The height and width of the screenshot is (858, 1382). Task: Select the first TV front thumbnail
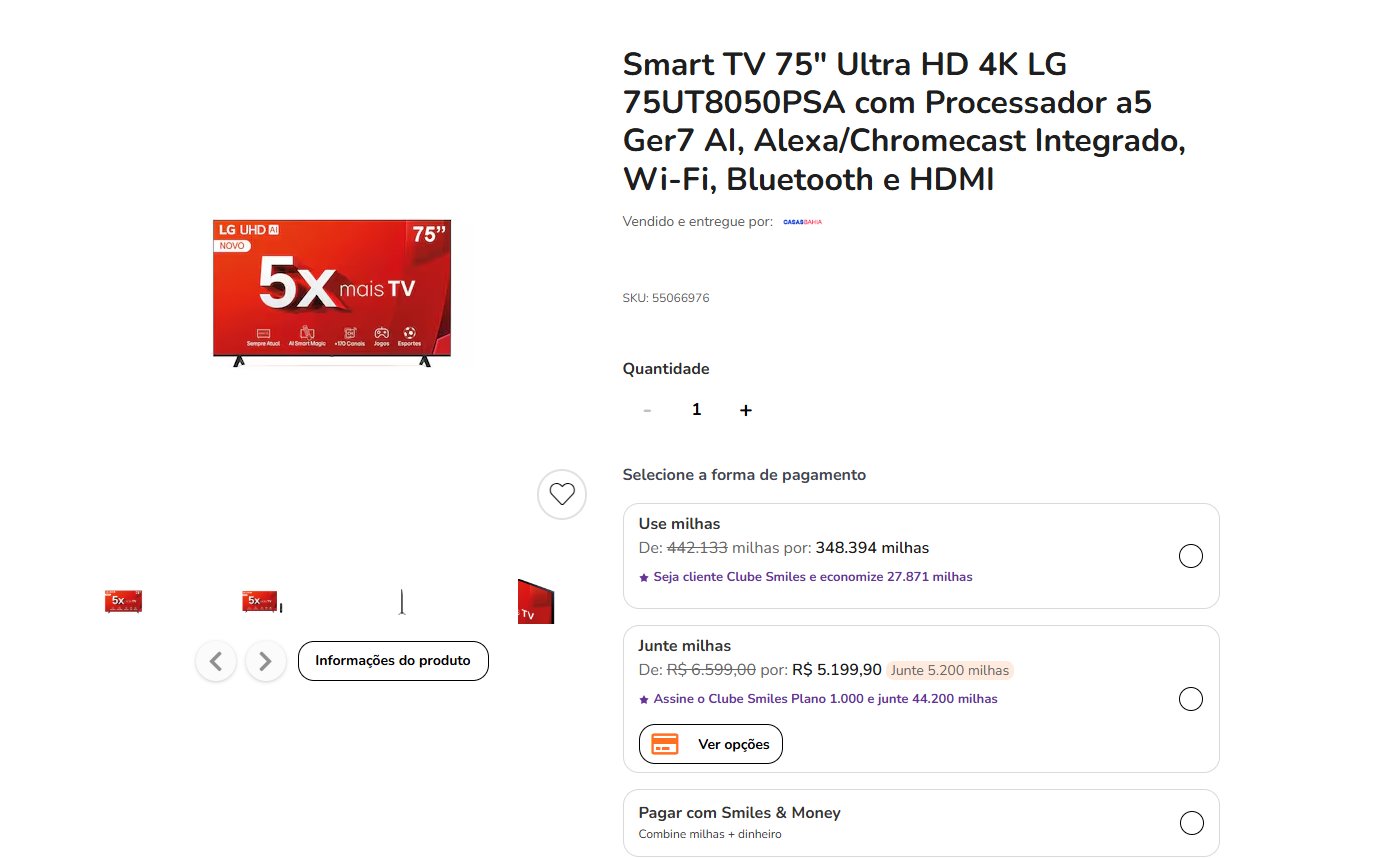[x=123, y=601]
